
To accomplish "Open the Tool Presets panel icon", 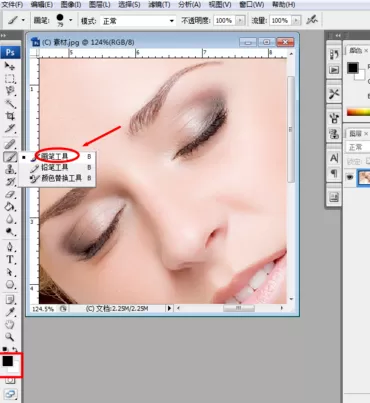I will (334, 94).
